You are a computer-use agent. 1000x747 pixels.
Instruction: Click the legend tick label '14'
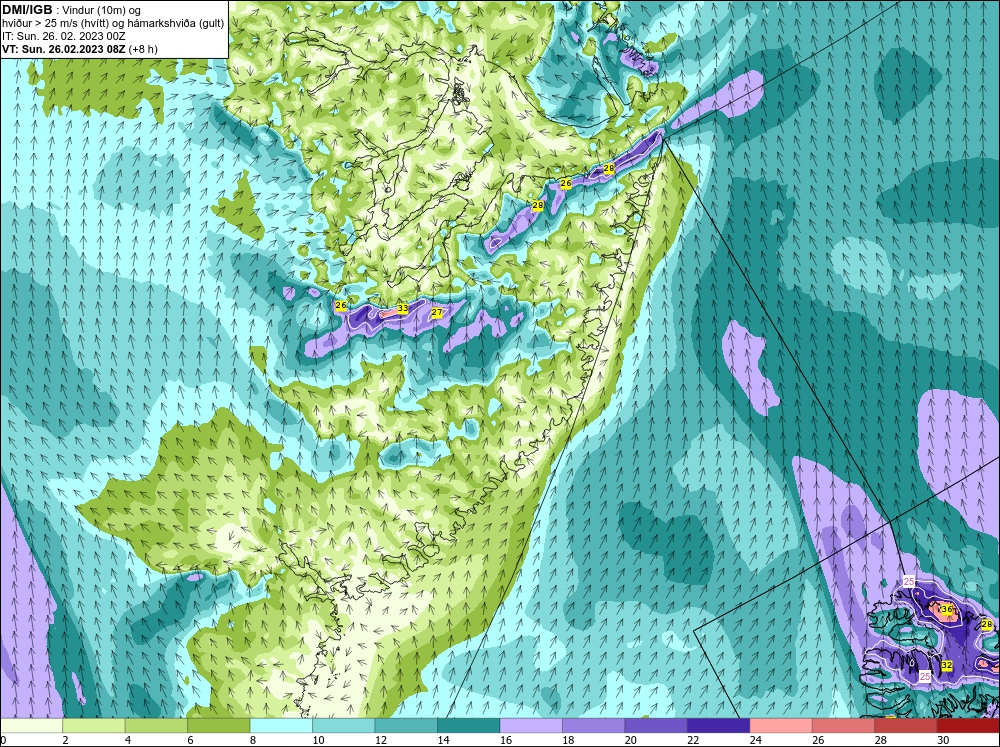coord(443,739)
